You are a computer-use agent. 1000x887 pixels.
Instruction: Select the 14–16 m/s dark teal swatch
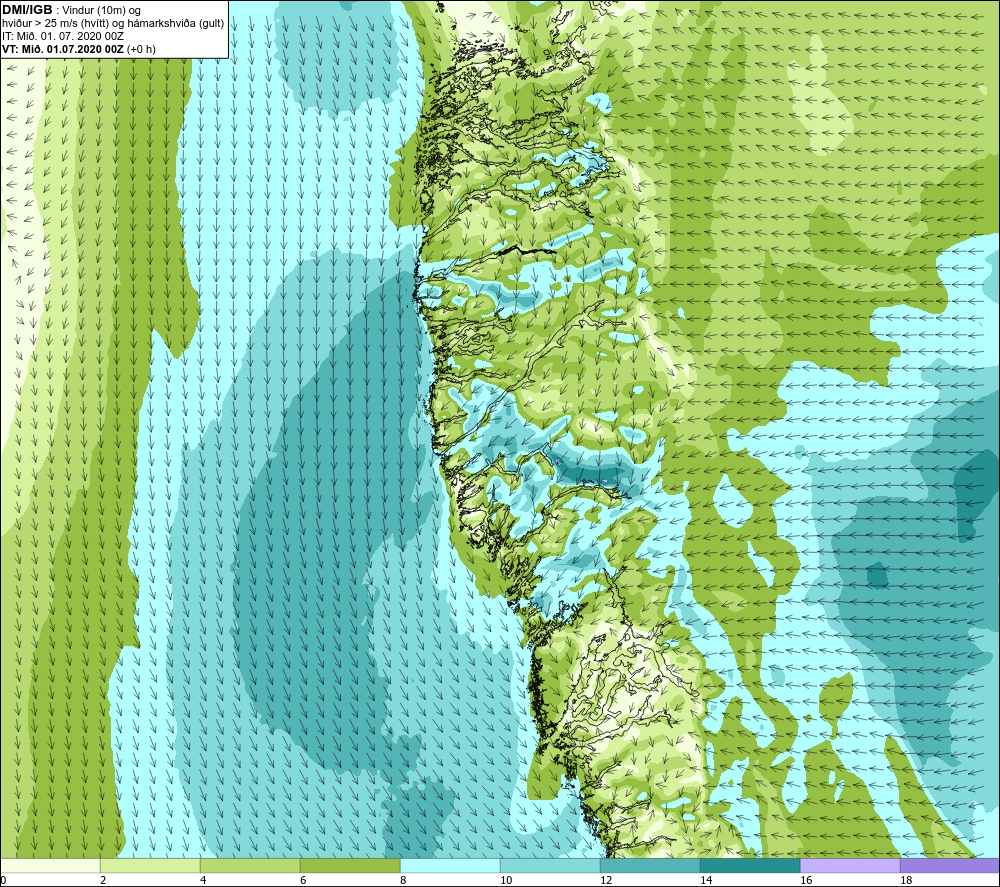coord(750,865)
